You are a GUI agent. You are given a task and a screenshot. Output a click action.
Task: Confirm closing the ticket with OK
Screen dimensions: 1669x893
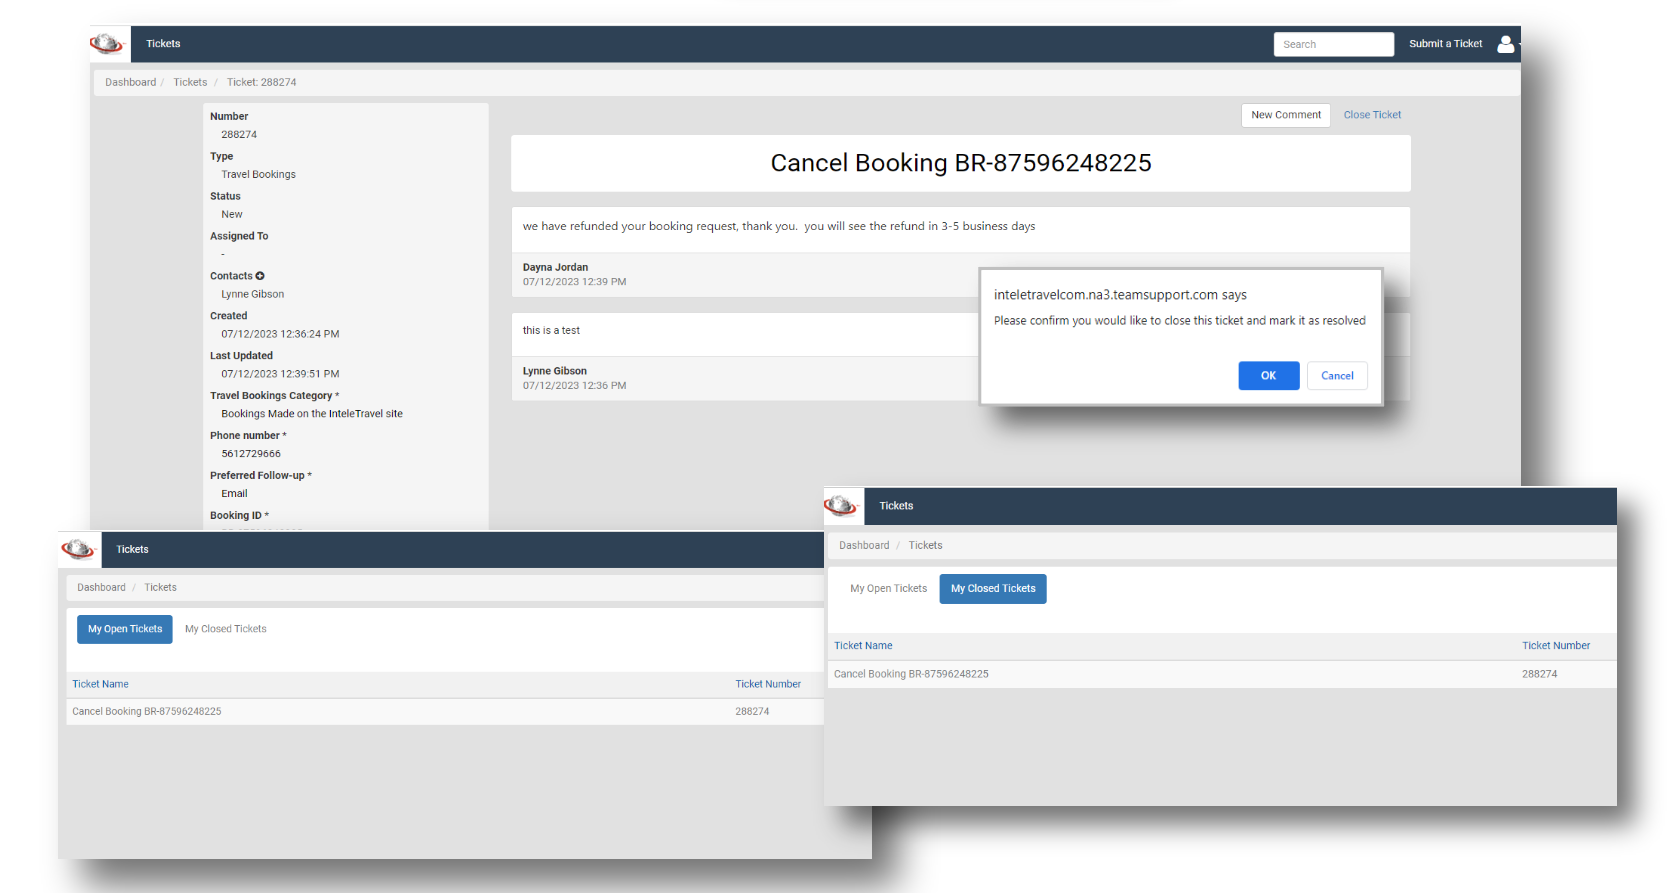(x=1268, y=376)
